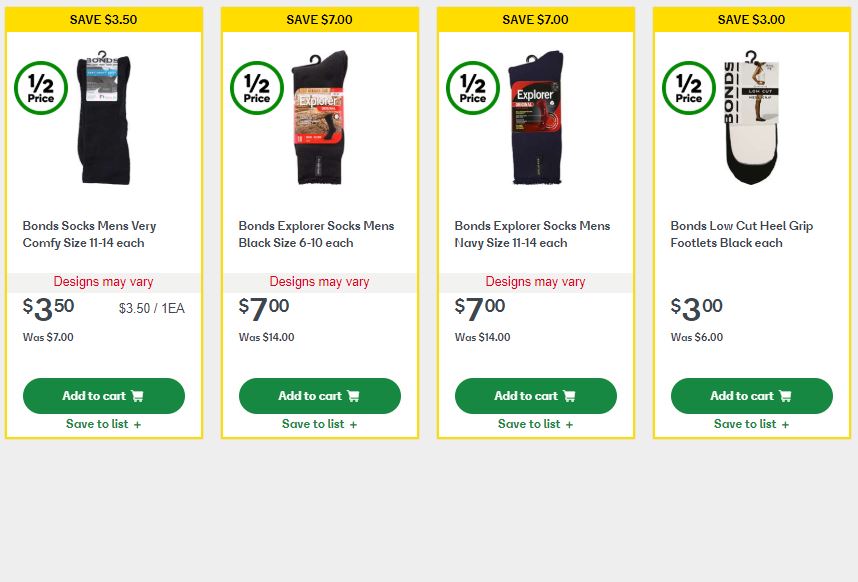The width and height of the screenshot is (858, 582).
Task: Click the cart icon on Bonds Low Cut Footlets
Action: tap(785, 396)
